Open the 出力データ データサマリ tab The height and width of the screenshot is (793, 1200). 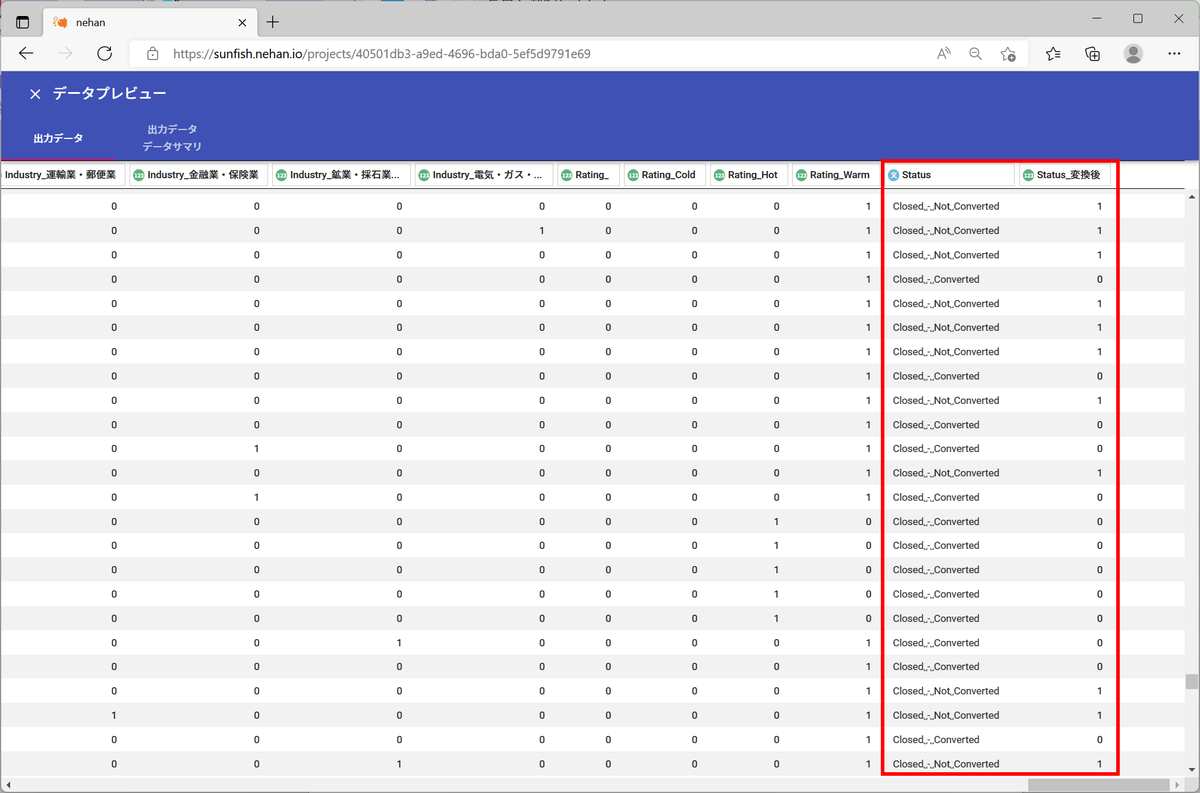click(172, 138)
